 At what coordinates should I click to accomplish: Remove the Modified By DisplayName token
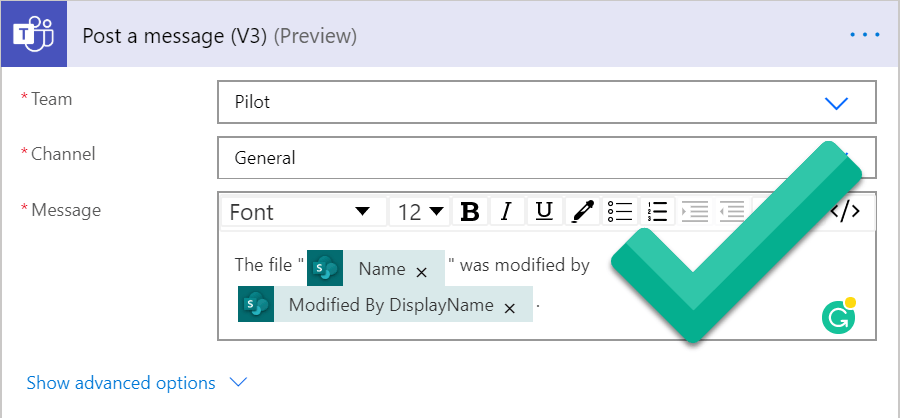(x=510, y=308)
